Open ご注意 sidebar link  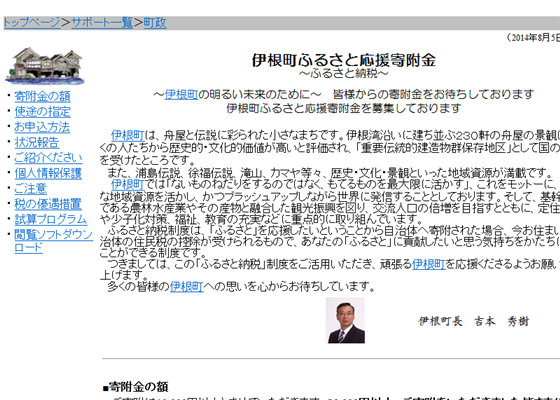click(x=30, y=188)
